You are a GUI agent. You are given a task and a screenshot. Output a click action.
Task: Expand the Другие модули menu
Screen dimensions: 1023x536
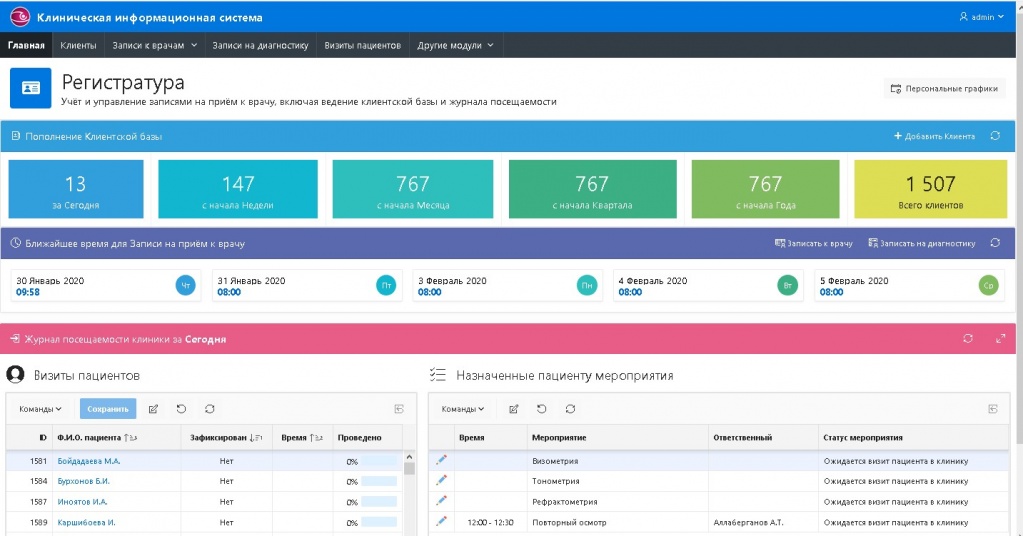[x=455, y=46]
